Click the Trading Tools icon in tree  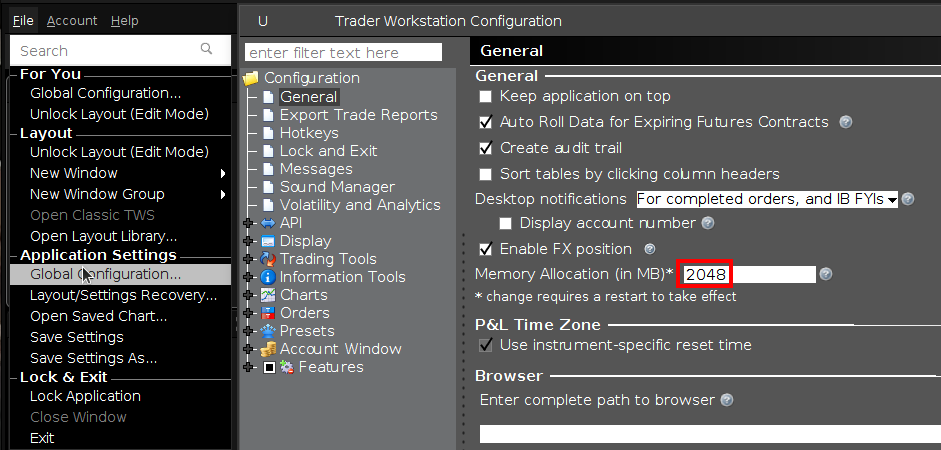[268, 259]
